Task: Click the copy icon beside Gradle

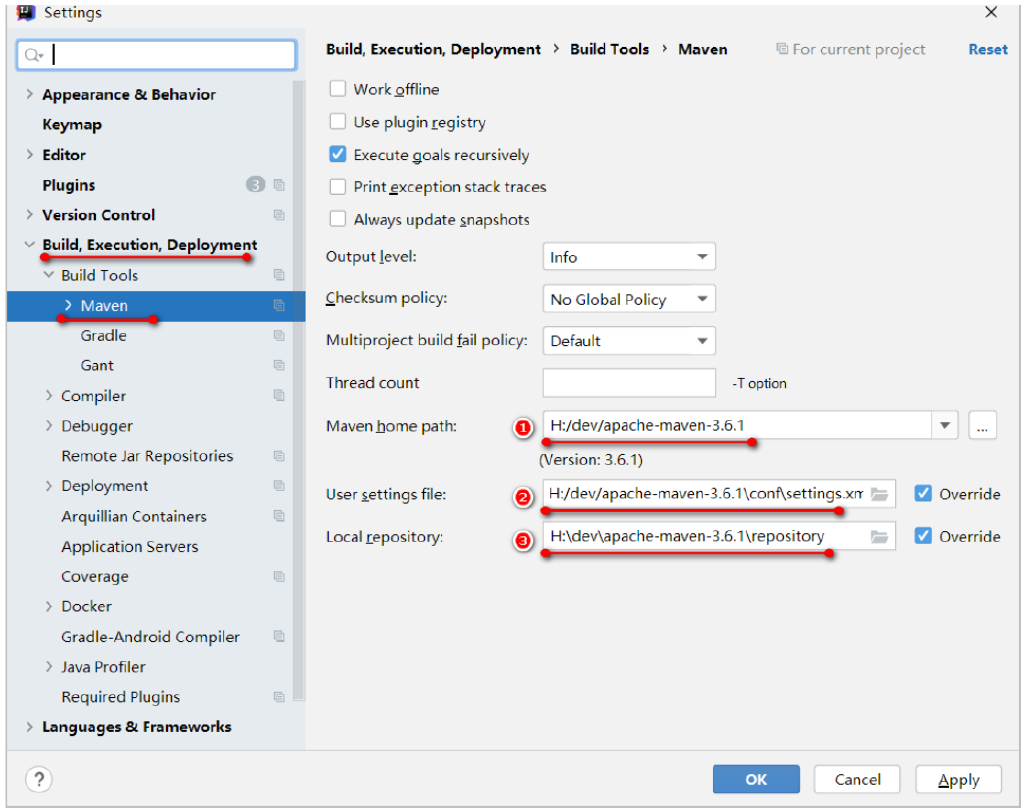Action: pyautogui.click(x=279, y=336)
